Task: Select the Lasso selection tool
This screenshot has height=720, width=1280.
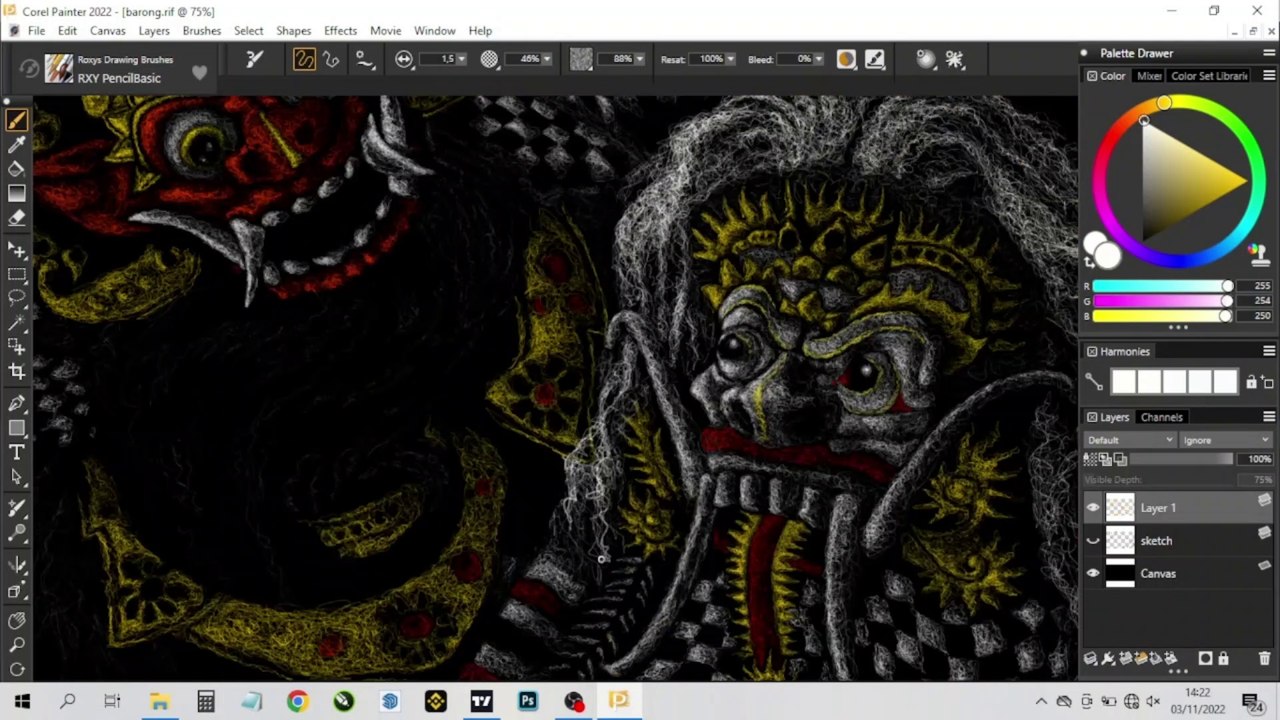Action: [x=17, y=298]
